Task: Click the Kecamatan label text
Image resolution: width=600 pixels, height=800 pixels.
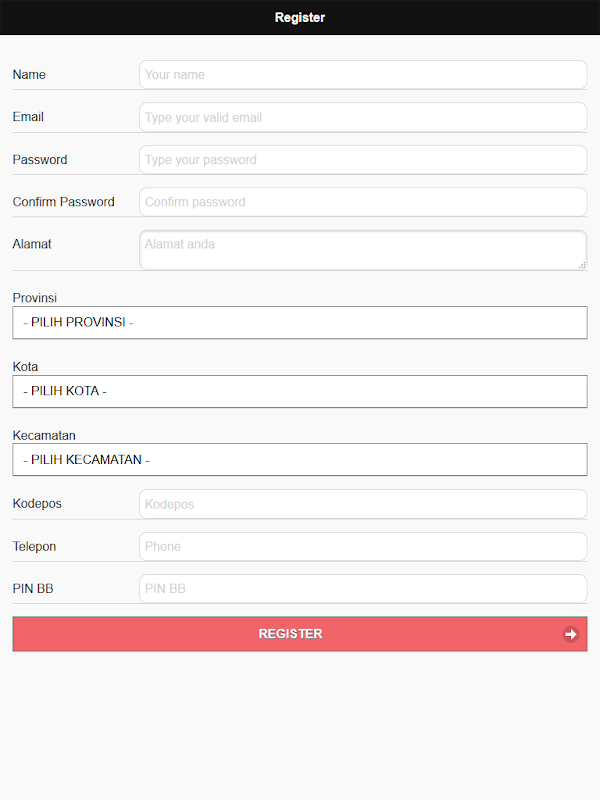Action: pos(44,435)
